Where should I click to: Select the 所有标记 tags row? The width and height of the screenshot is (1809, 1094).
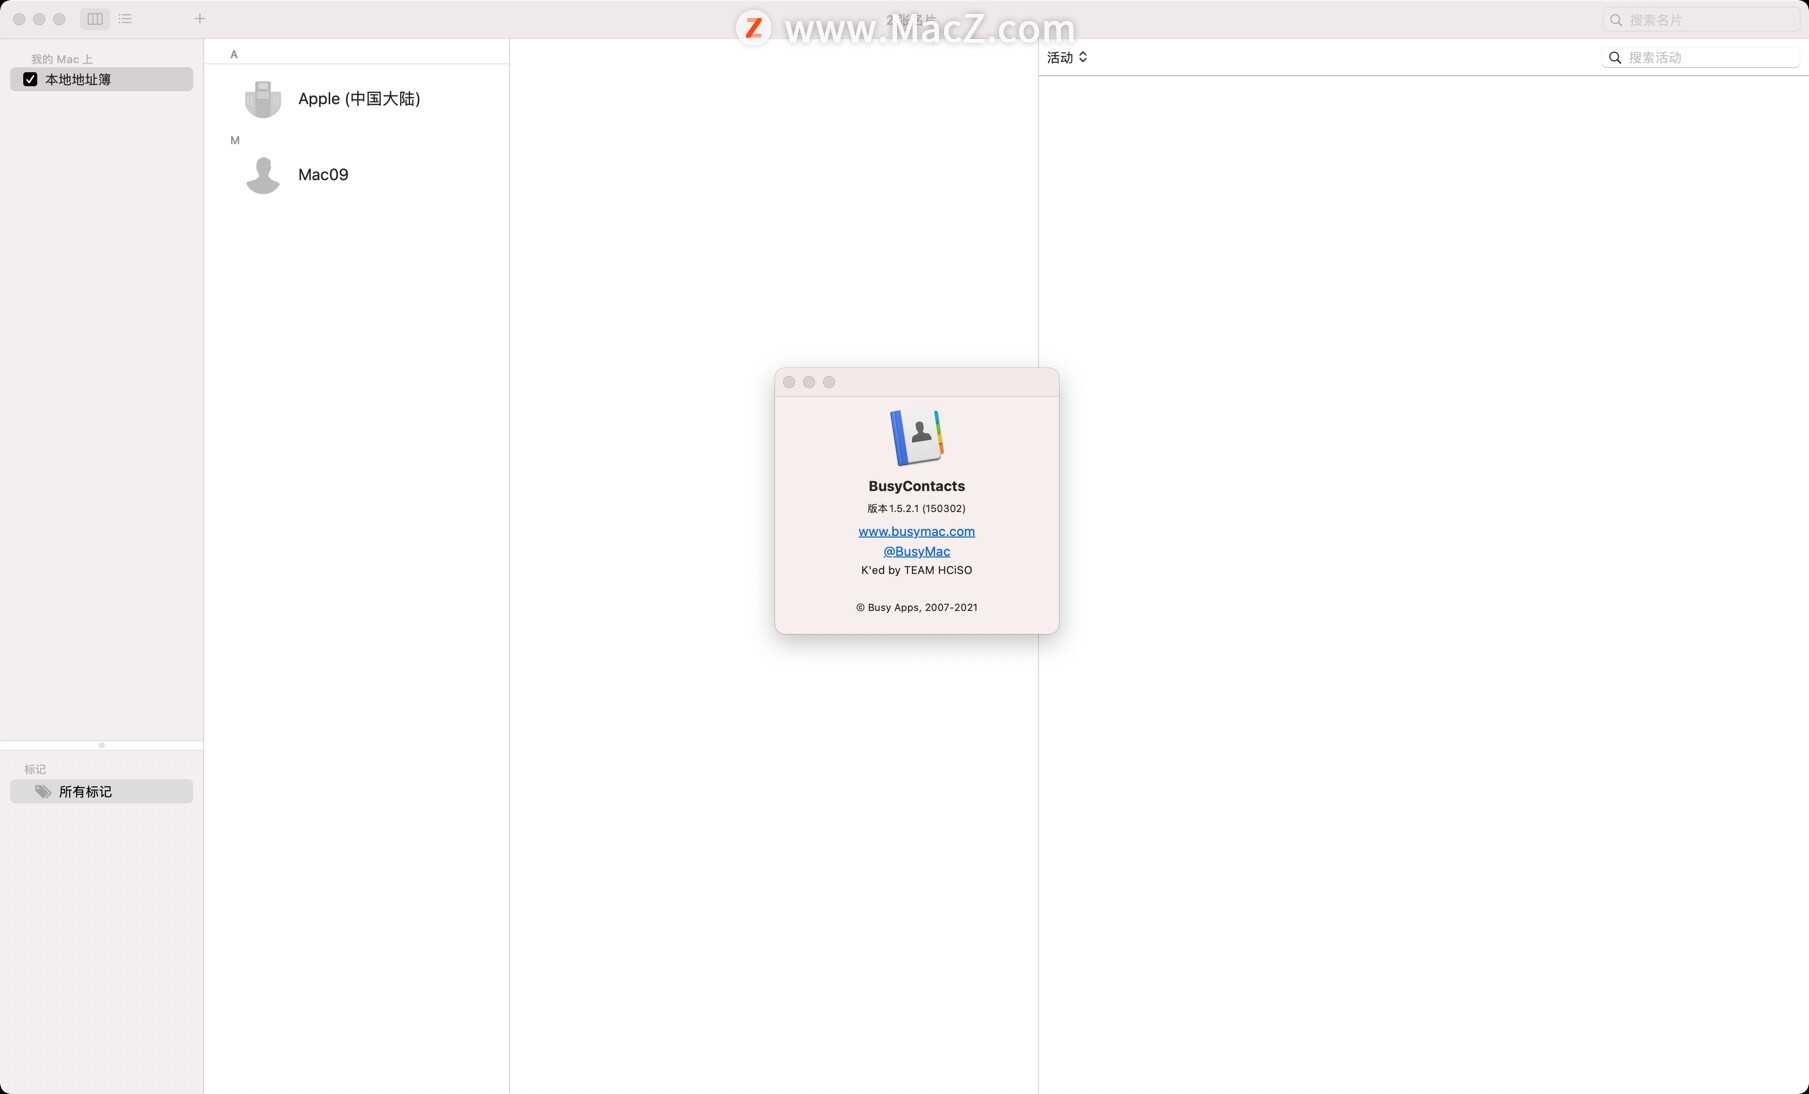coord(101,791)
